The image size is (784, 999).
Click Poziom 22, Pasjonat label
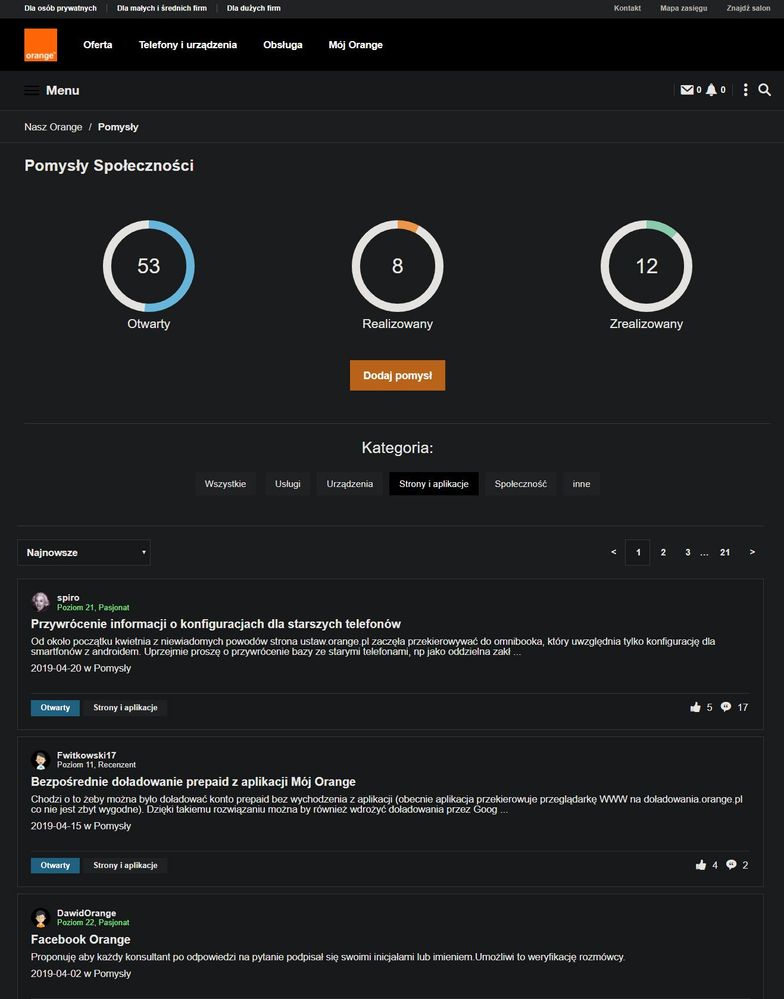93,923
